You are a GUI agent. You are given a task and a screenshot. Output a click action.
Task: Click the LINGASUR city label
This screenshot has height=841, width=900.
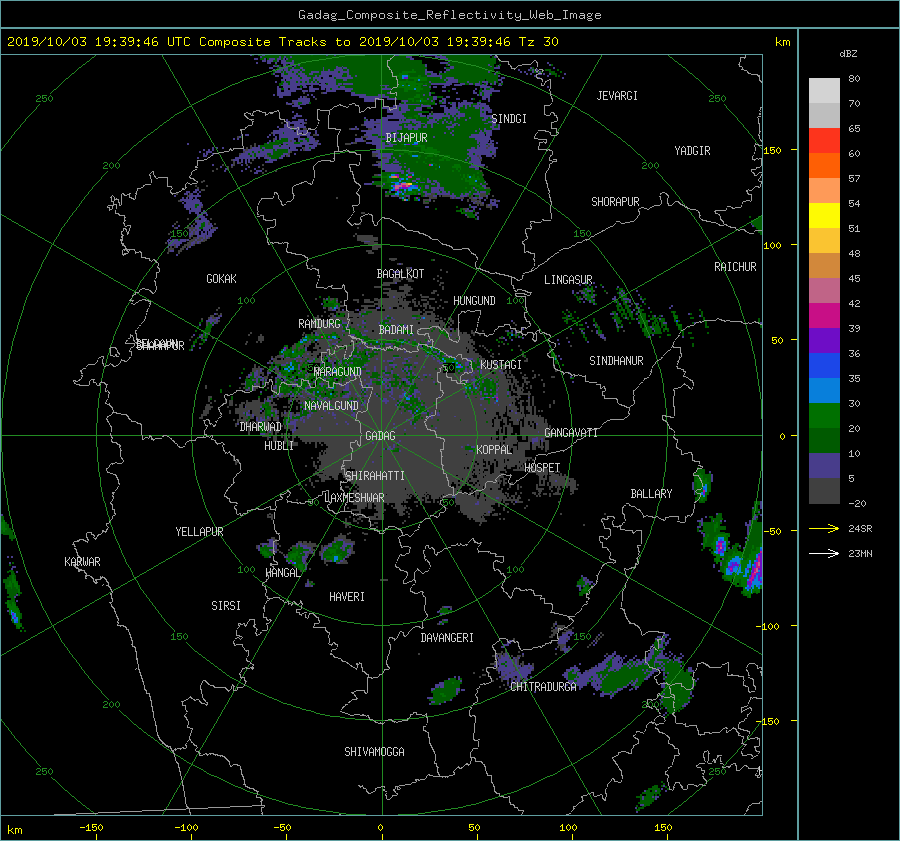(x=568, y=280)
